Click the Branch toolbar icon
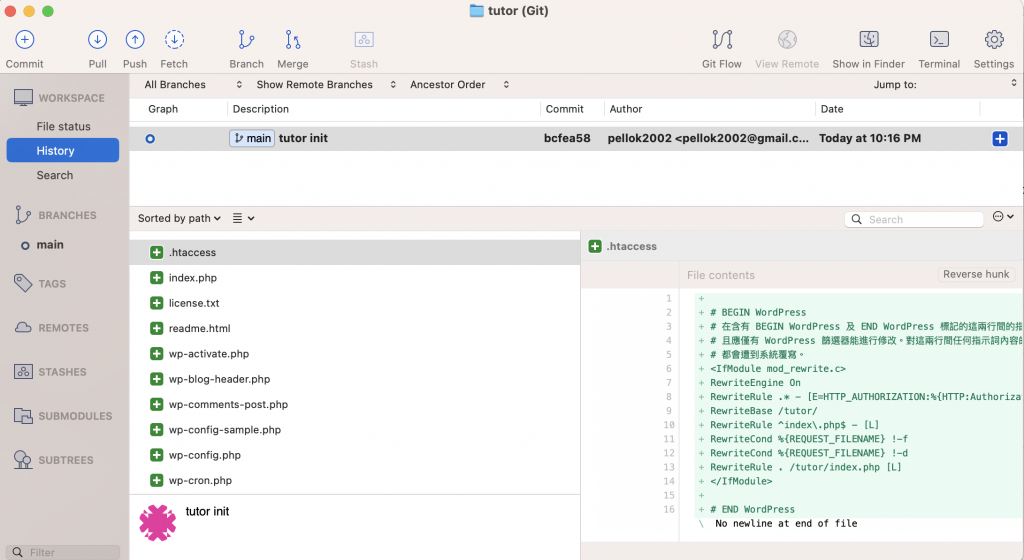Viewport: 1024px width, 560px height. pos(246,40)
